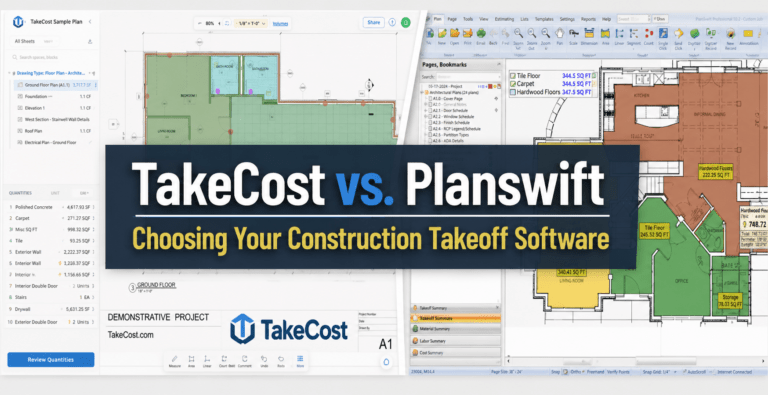Click the Share button
The width and height of the screenshot is (768, 395).
click(373, 23)
